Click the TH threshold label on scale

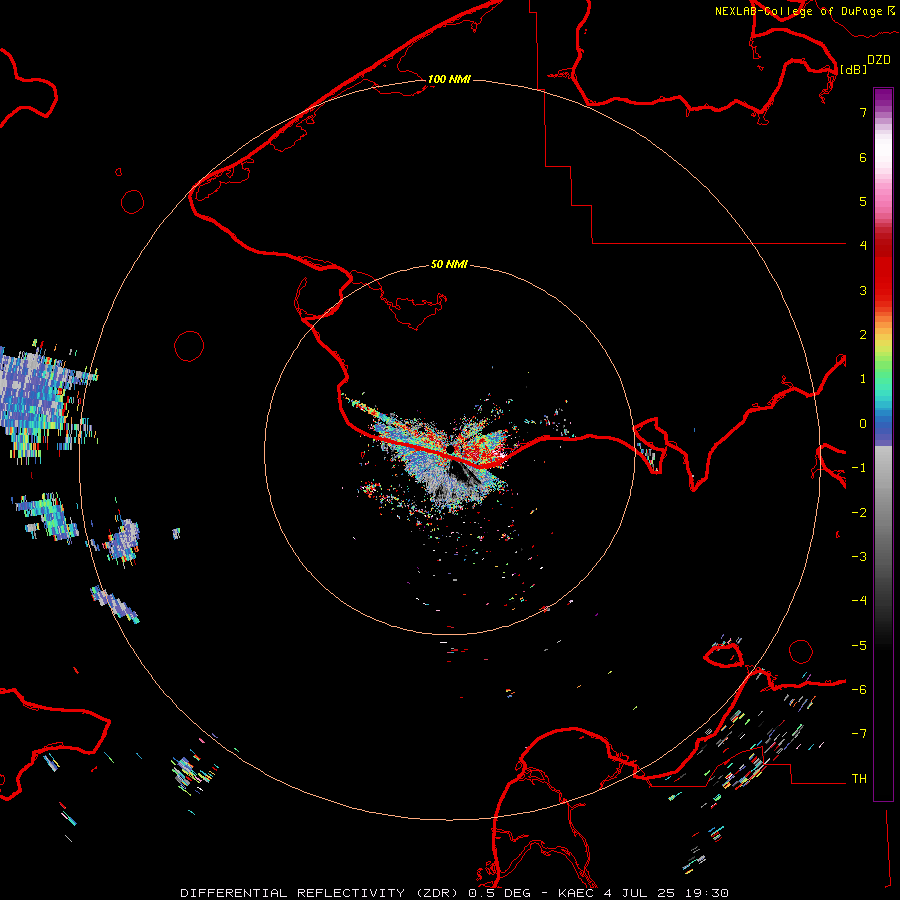pos(859,779)
